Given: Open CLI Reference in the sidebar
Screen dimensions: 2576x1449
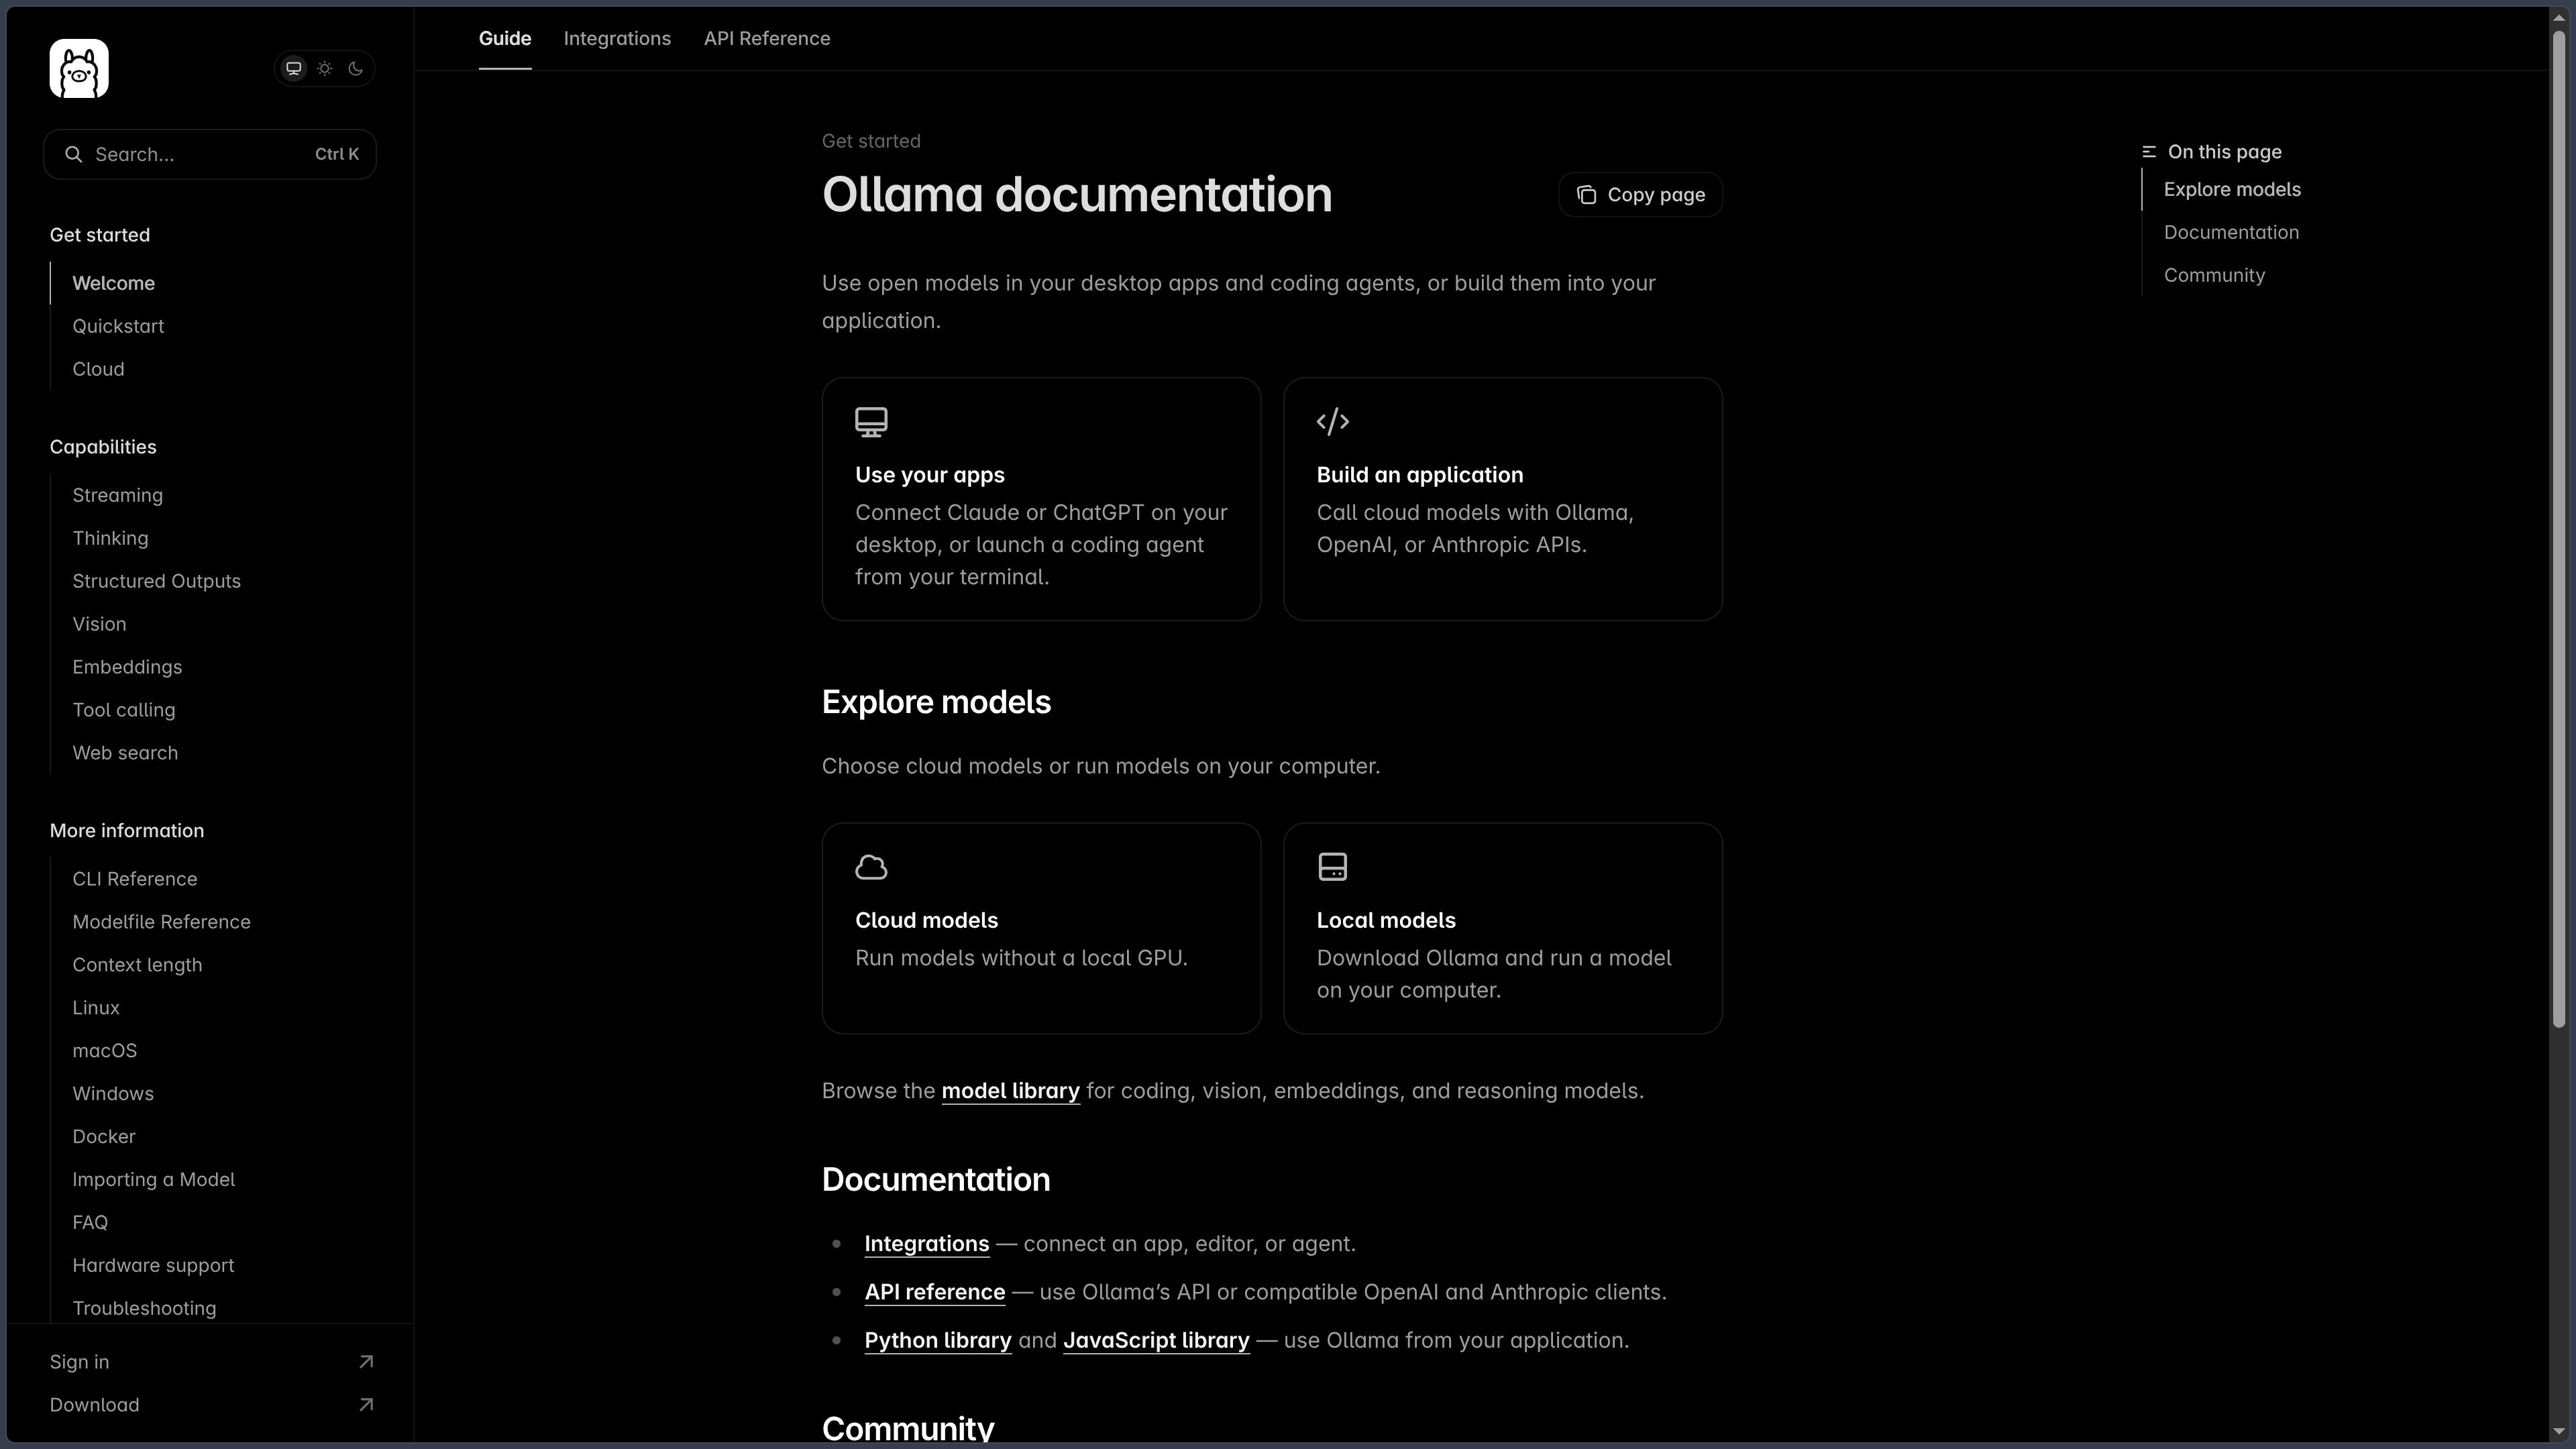Looking at the screenshot, I should [135, 879].
